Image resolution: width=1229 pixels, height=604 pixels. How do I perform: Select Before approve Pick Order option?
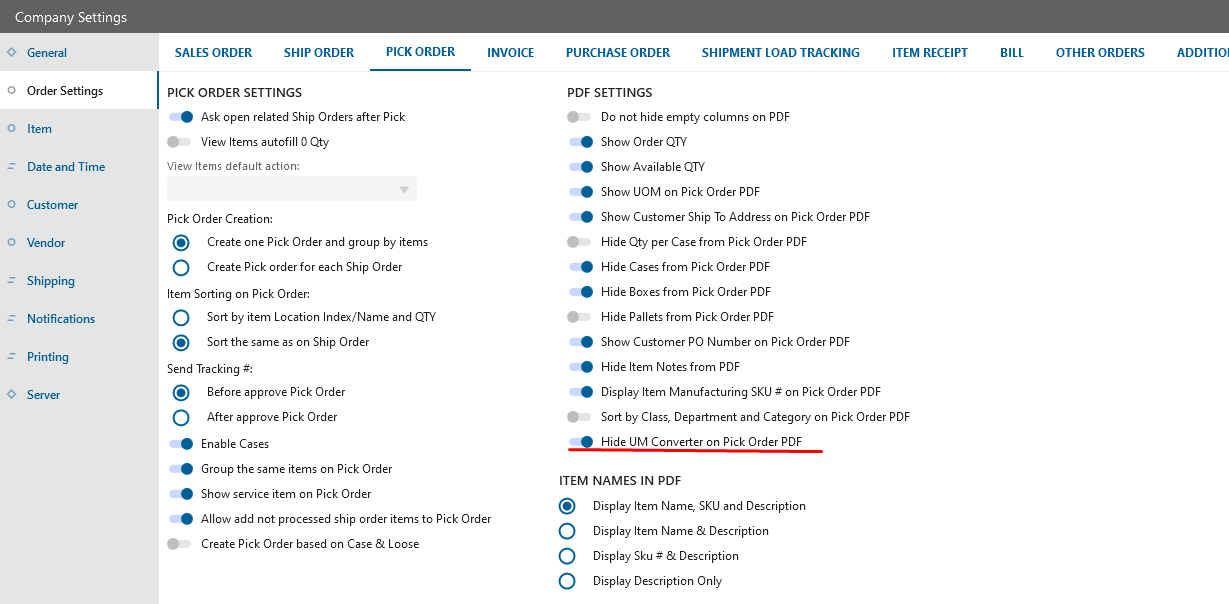pyautogui.click(x=181, y=392)
